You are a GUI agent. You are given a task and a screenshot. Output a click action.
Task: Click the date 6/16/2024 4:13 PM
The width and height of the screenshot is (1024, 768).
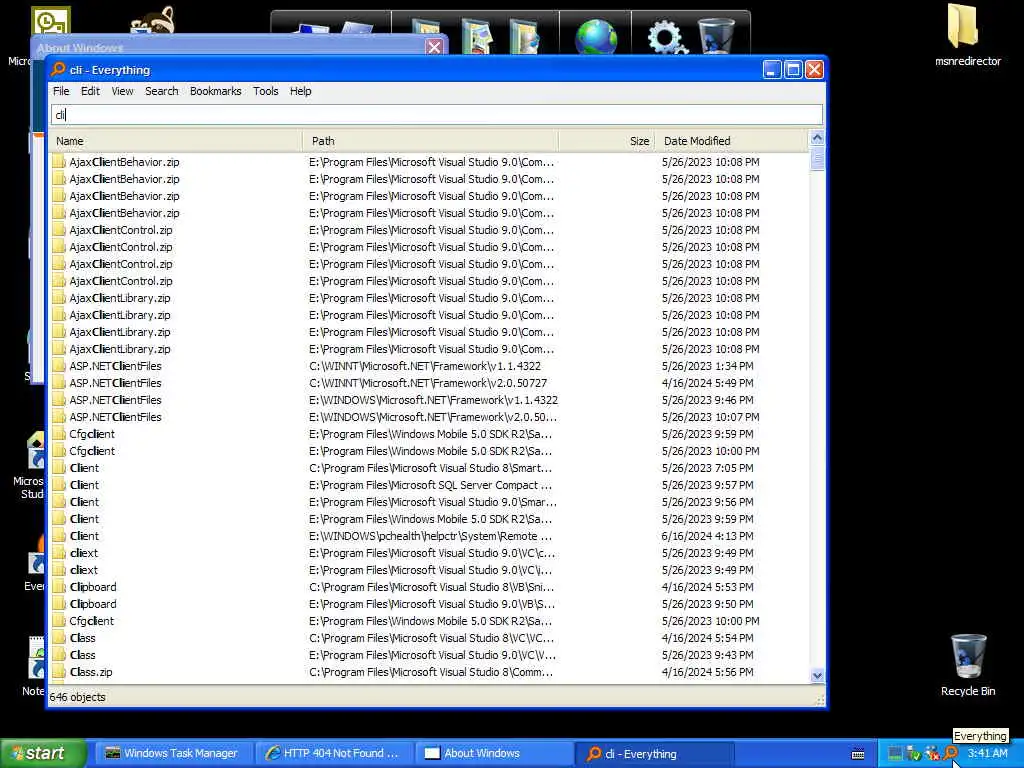click(707, 536)
